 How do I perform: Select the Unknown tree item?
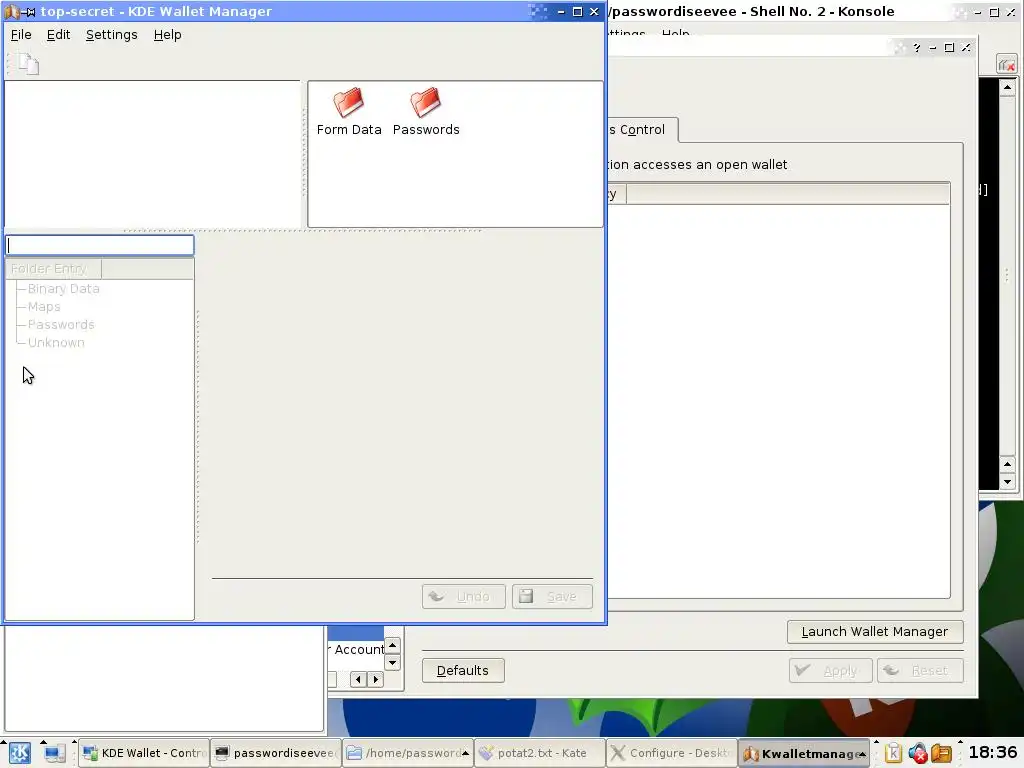click(56, 342)
